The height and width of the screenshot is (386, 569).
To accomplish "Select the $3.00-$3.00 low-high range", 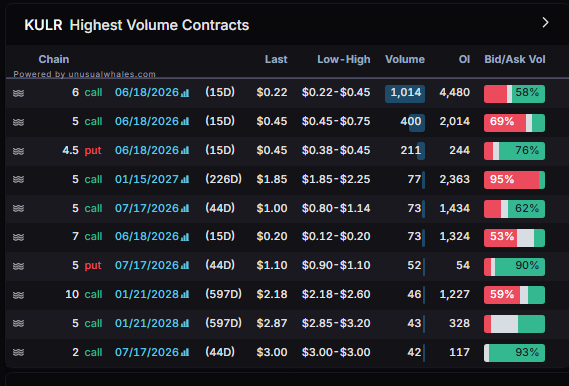I will point(336,352).
